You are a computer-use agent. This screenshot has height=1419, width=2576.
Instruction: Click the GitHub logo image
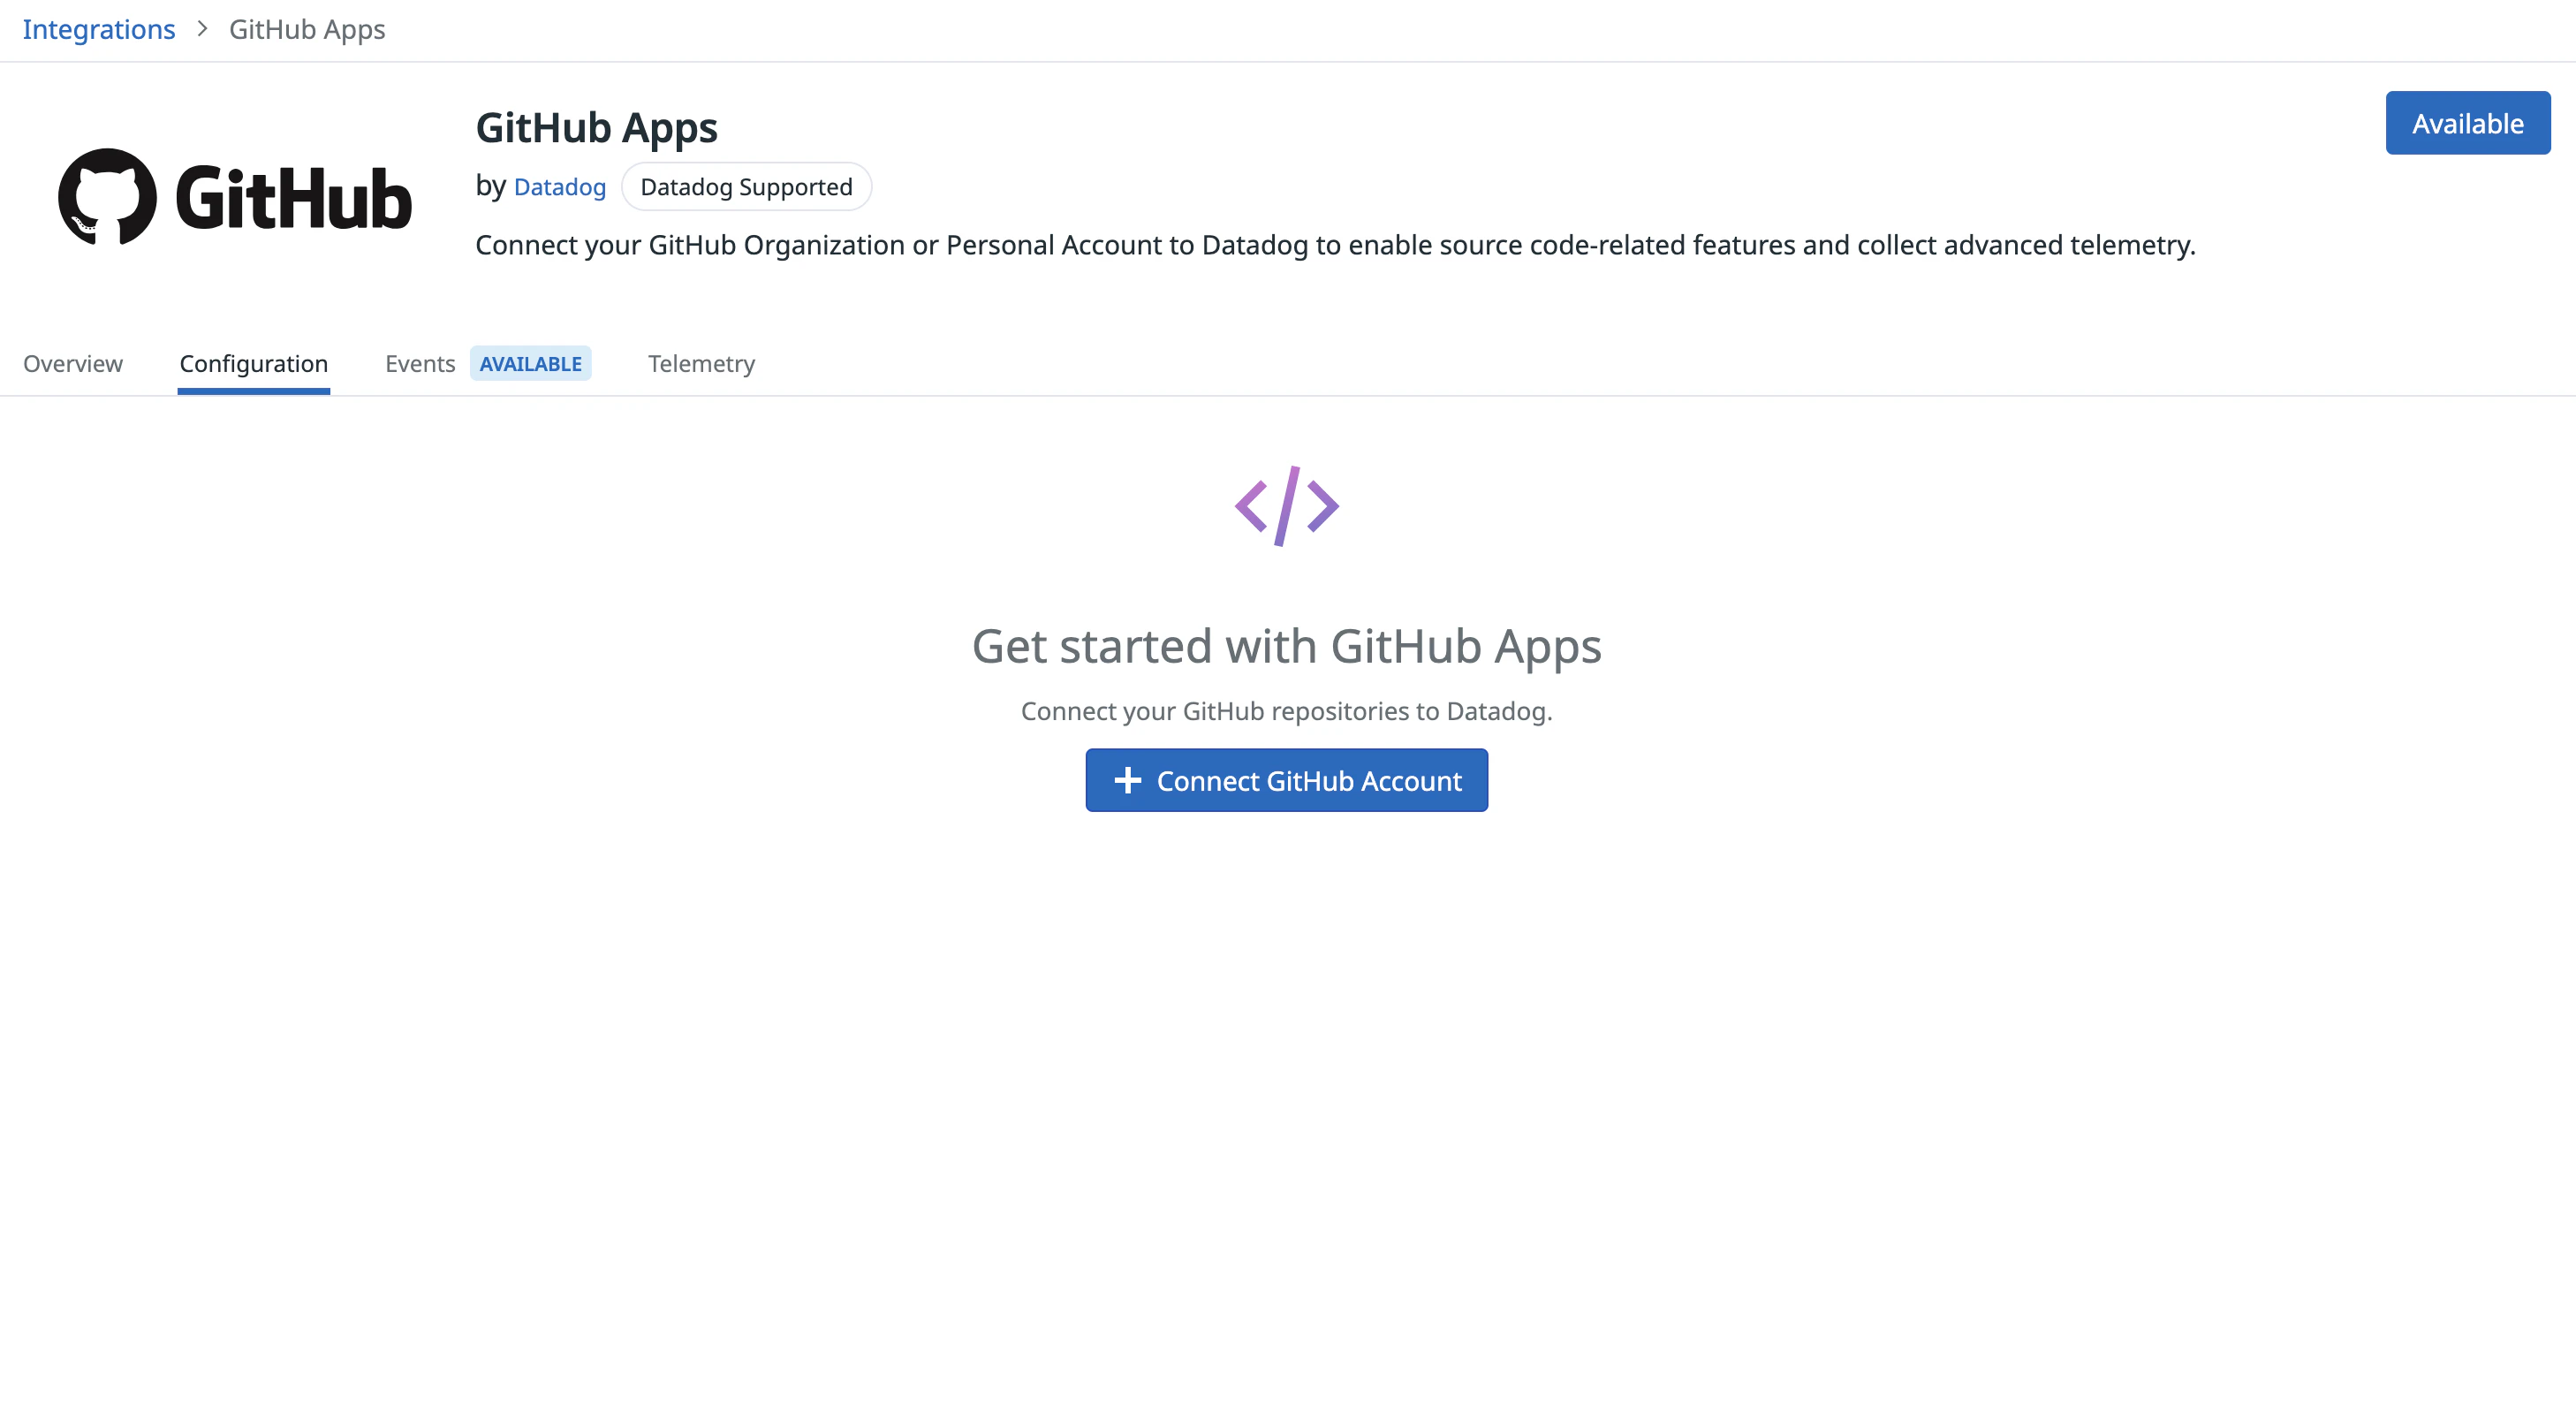click(x=235, y=197)
